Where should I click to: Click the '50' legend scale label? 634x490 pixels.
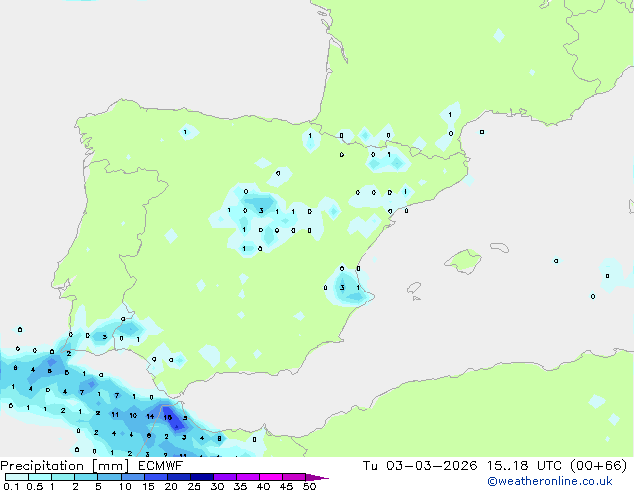309,486
